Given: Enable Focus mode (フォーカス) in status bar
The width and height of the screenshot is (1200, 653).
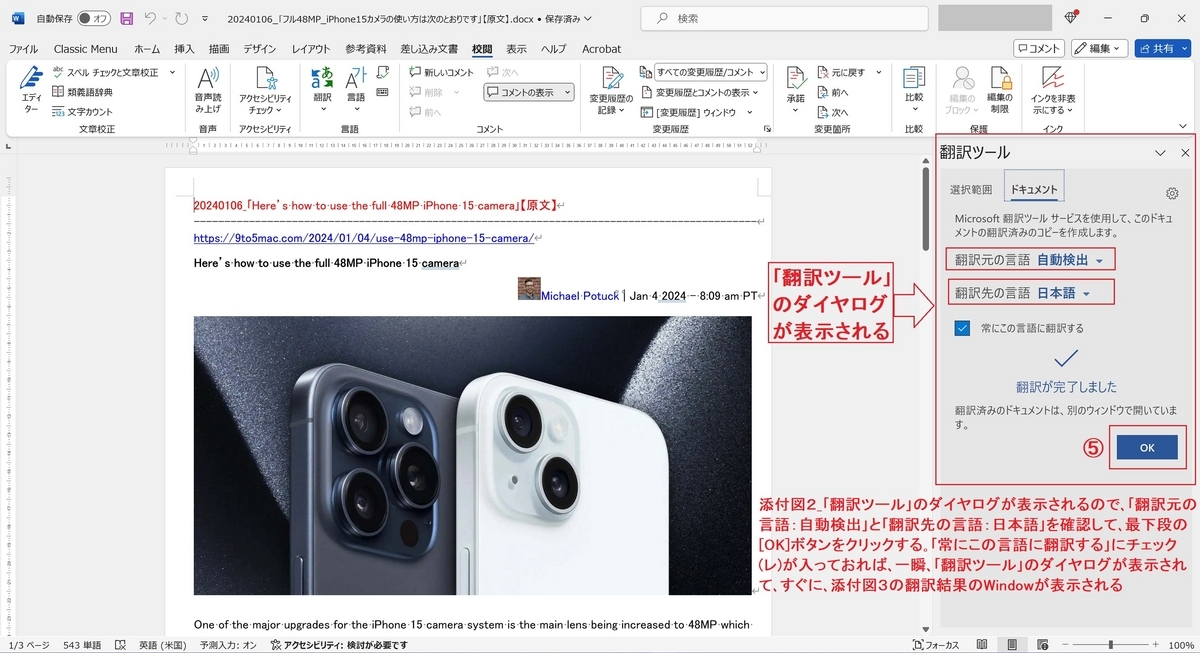Looking at the screenshot, I should pos(938,645).
